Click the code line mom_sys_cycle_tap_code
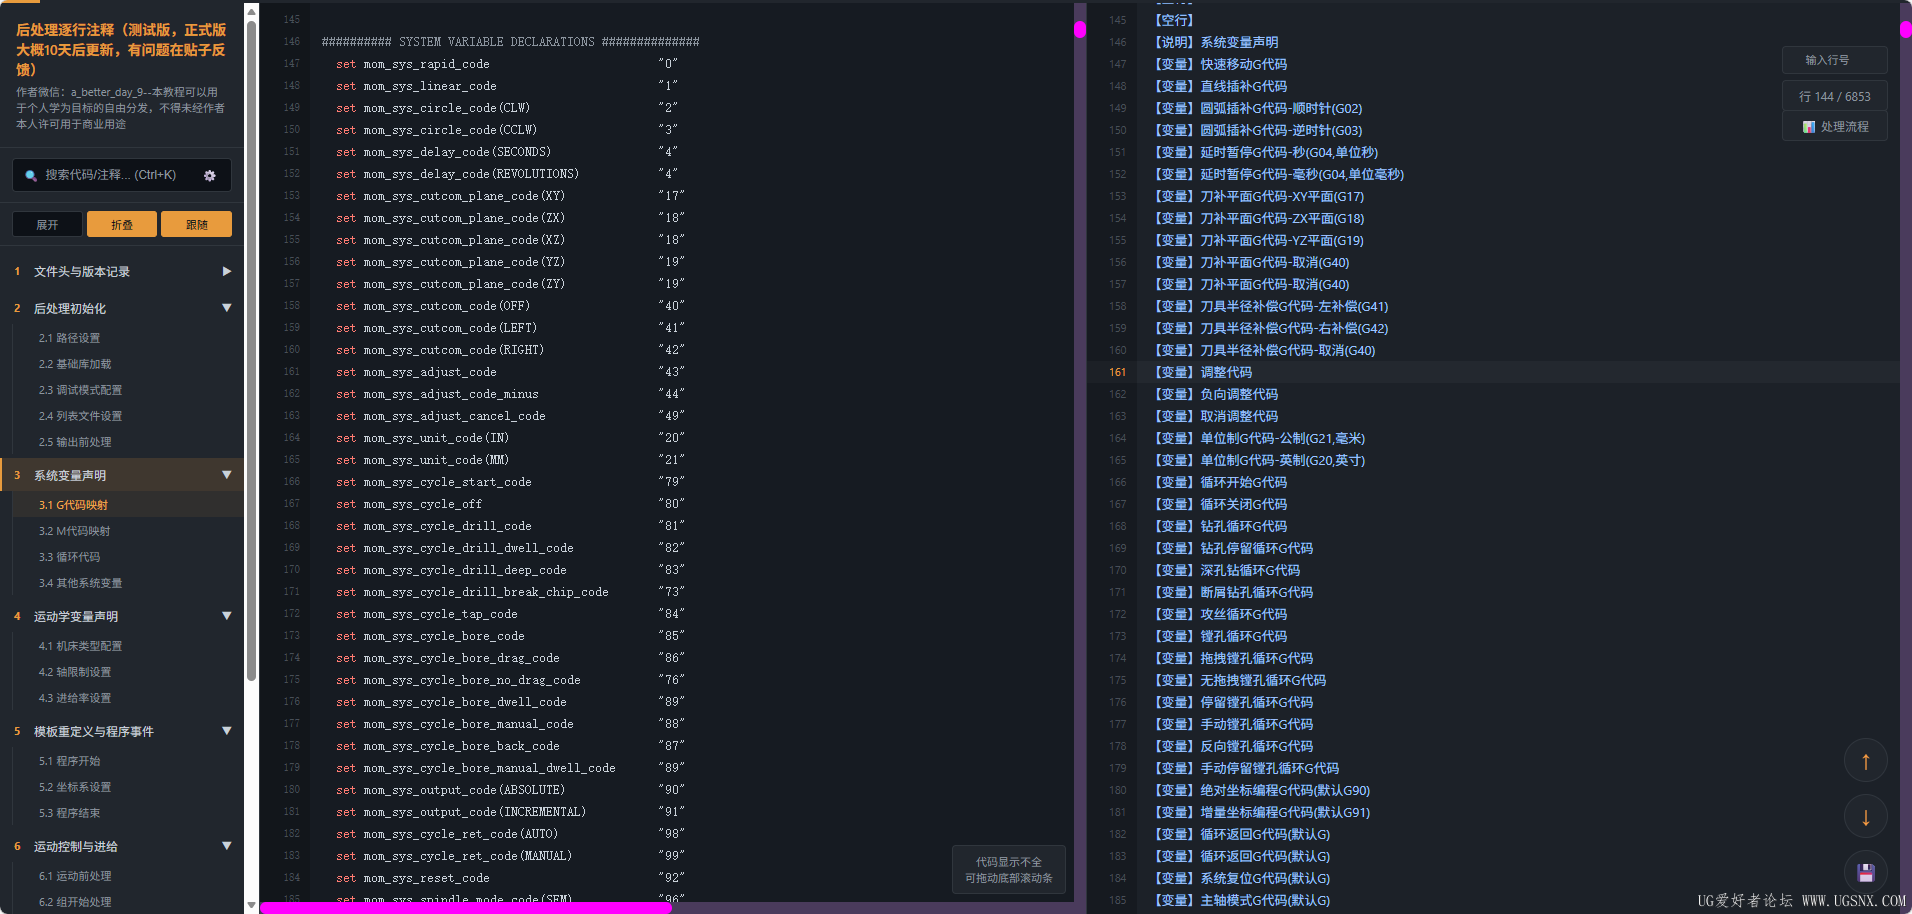 510,614
